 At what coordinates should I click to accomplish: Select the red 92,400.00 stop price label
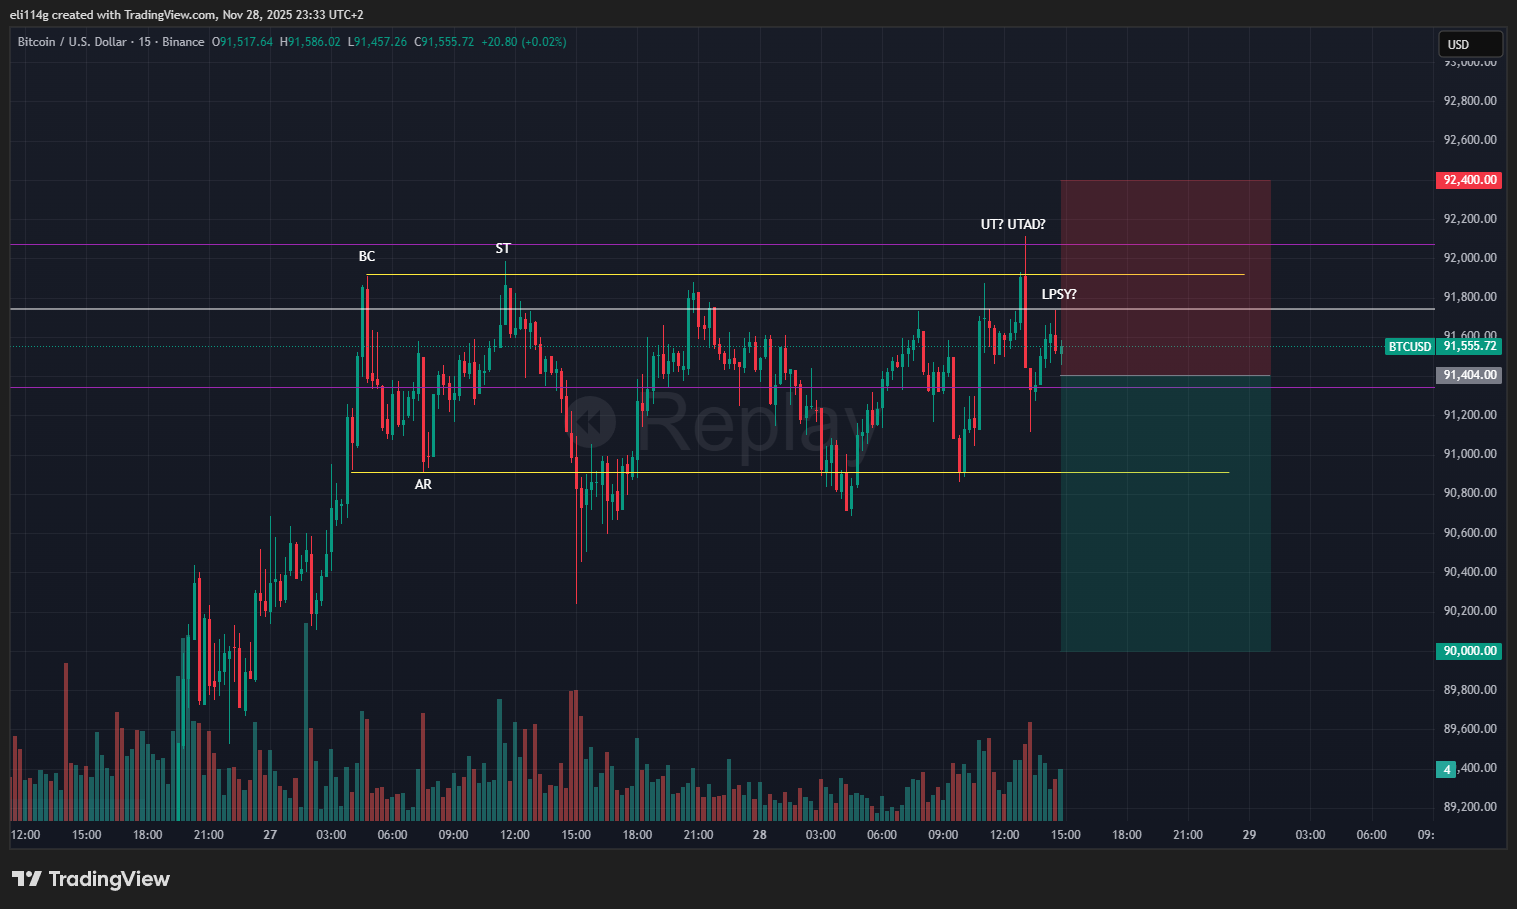[1469, 180]
